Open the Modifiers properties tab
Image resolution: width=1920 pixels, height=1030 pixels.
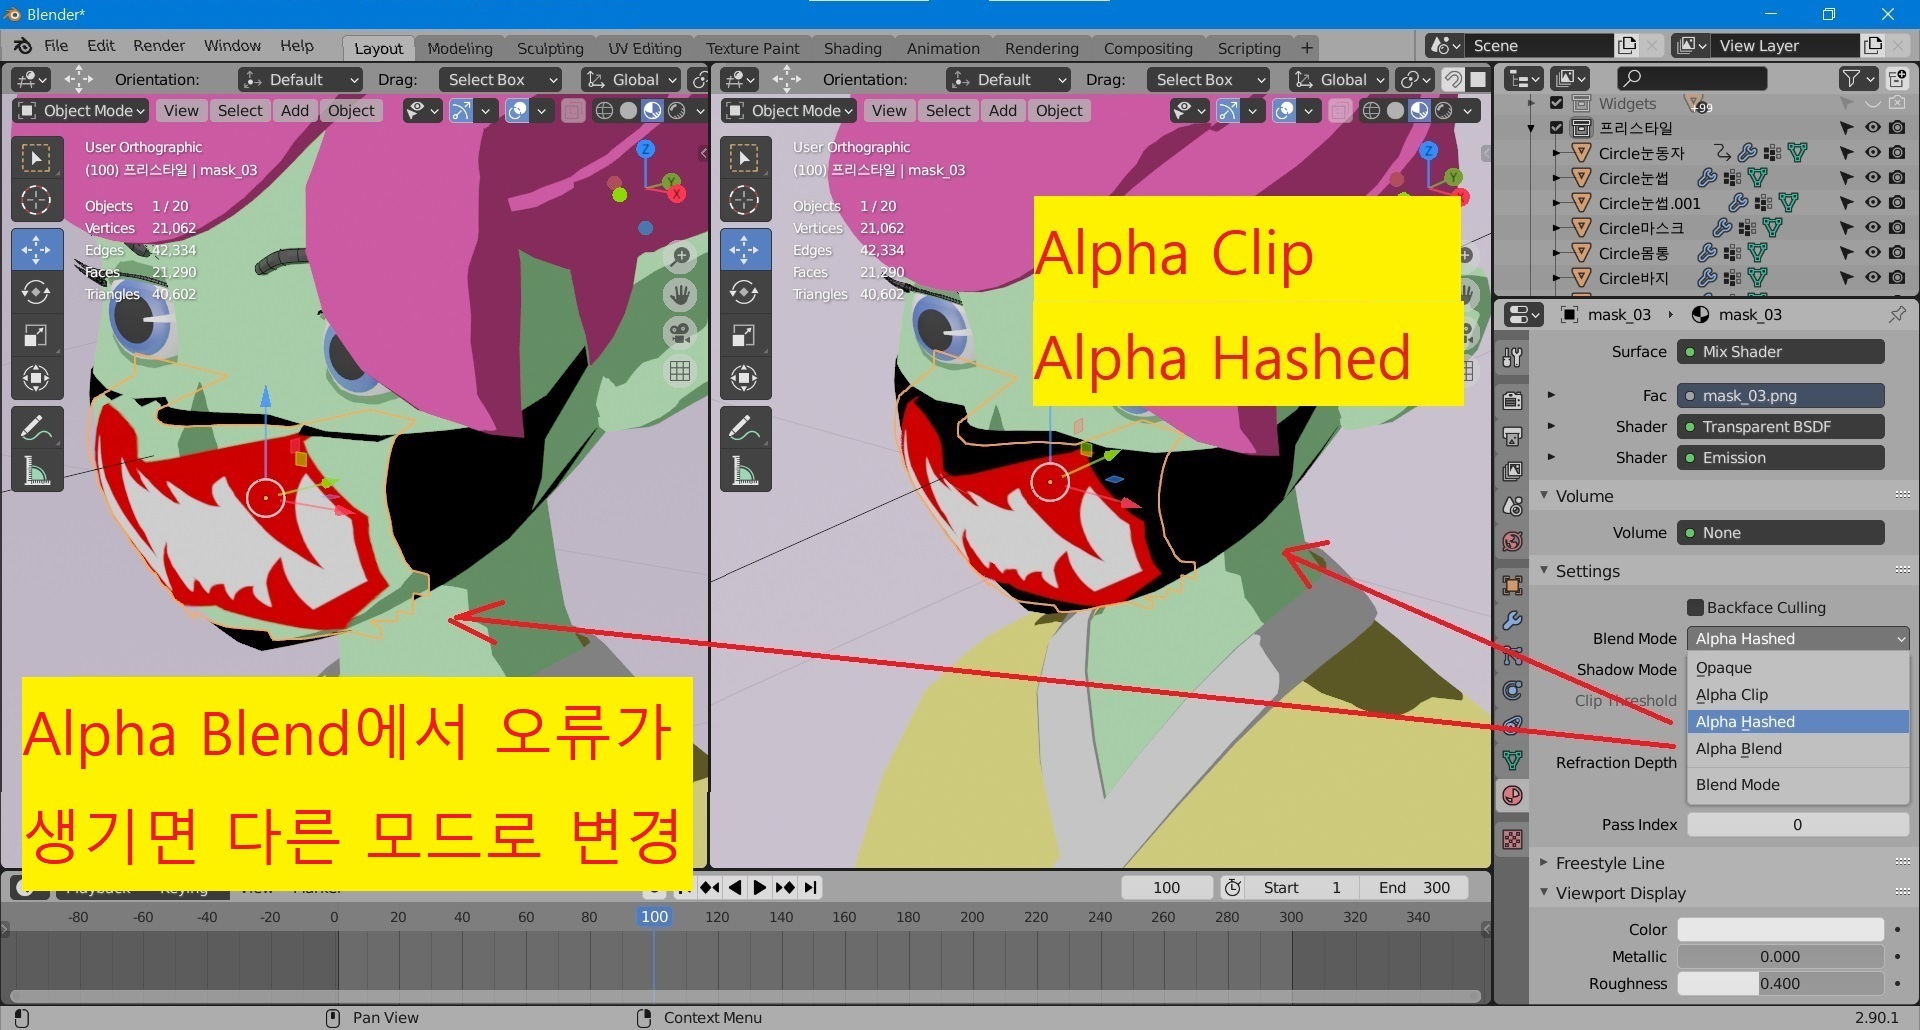point(1512,621)
